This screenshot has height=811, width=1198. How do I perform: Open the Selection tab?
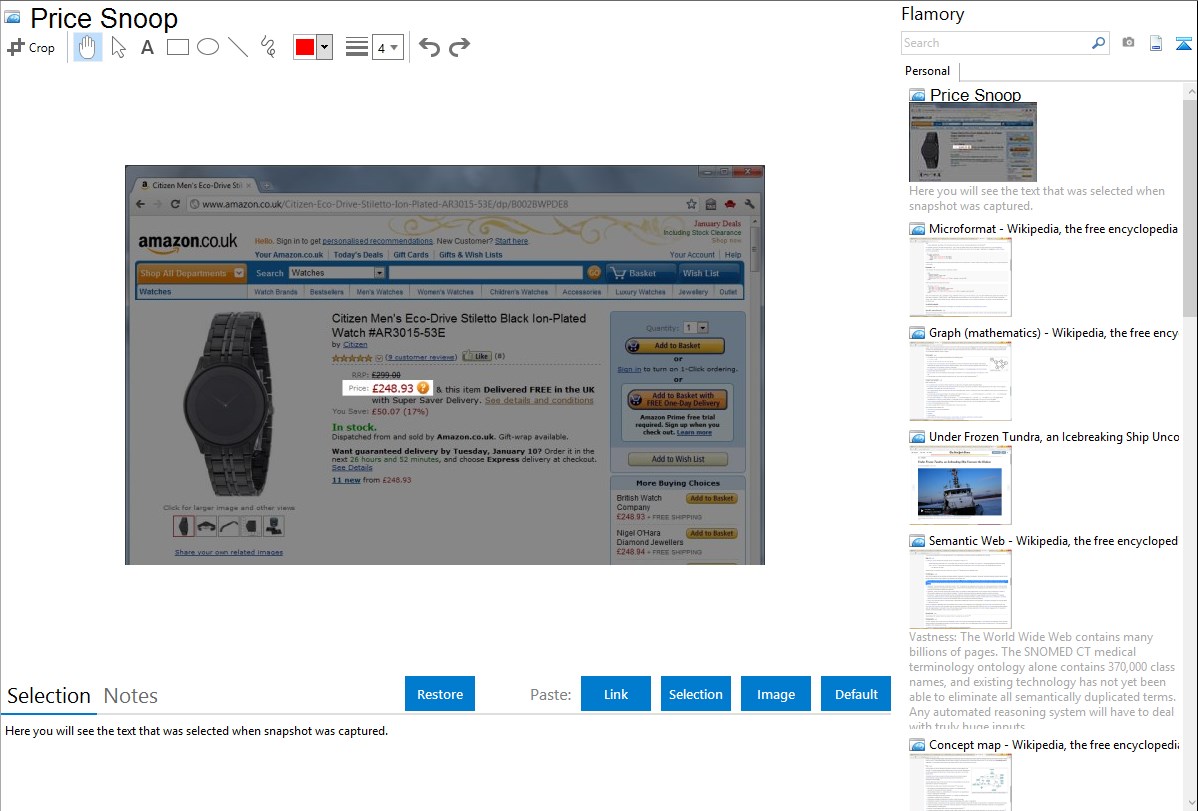click(x=49, y=696)
